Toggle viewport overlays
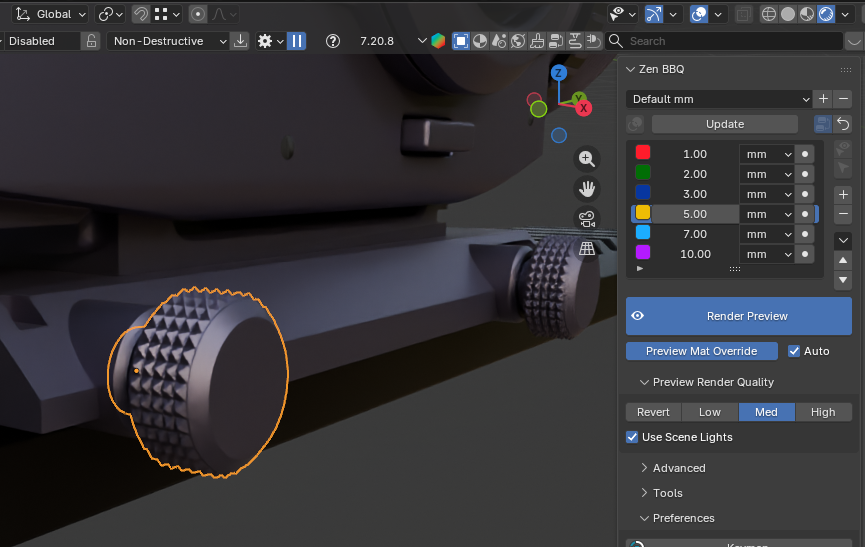Screen dimensions: 865x547 click(699, 14)
